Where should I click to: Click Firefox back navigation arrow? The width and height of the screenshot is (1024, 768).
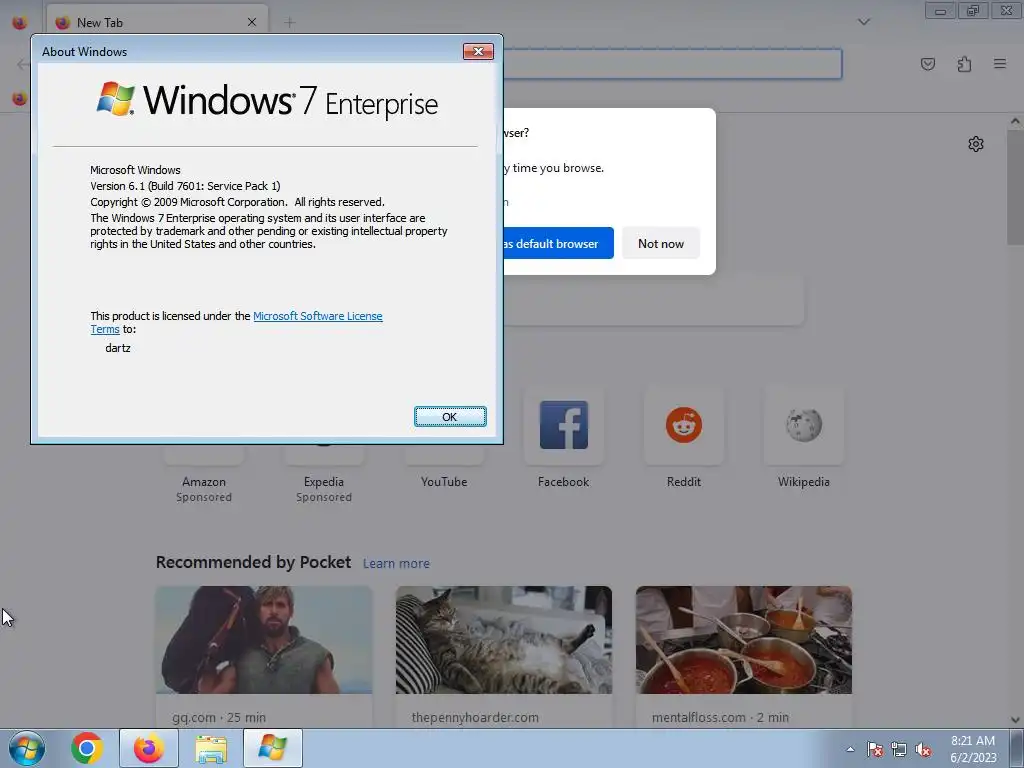(x=24, y=64)
